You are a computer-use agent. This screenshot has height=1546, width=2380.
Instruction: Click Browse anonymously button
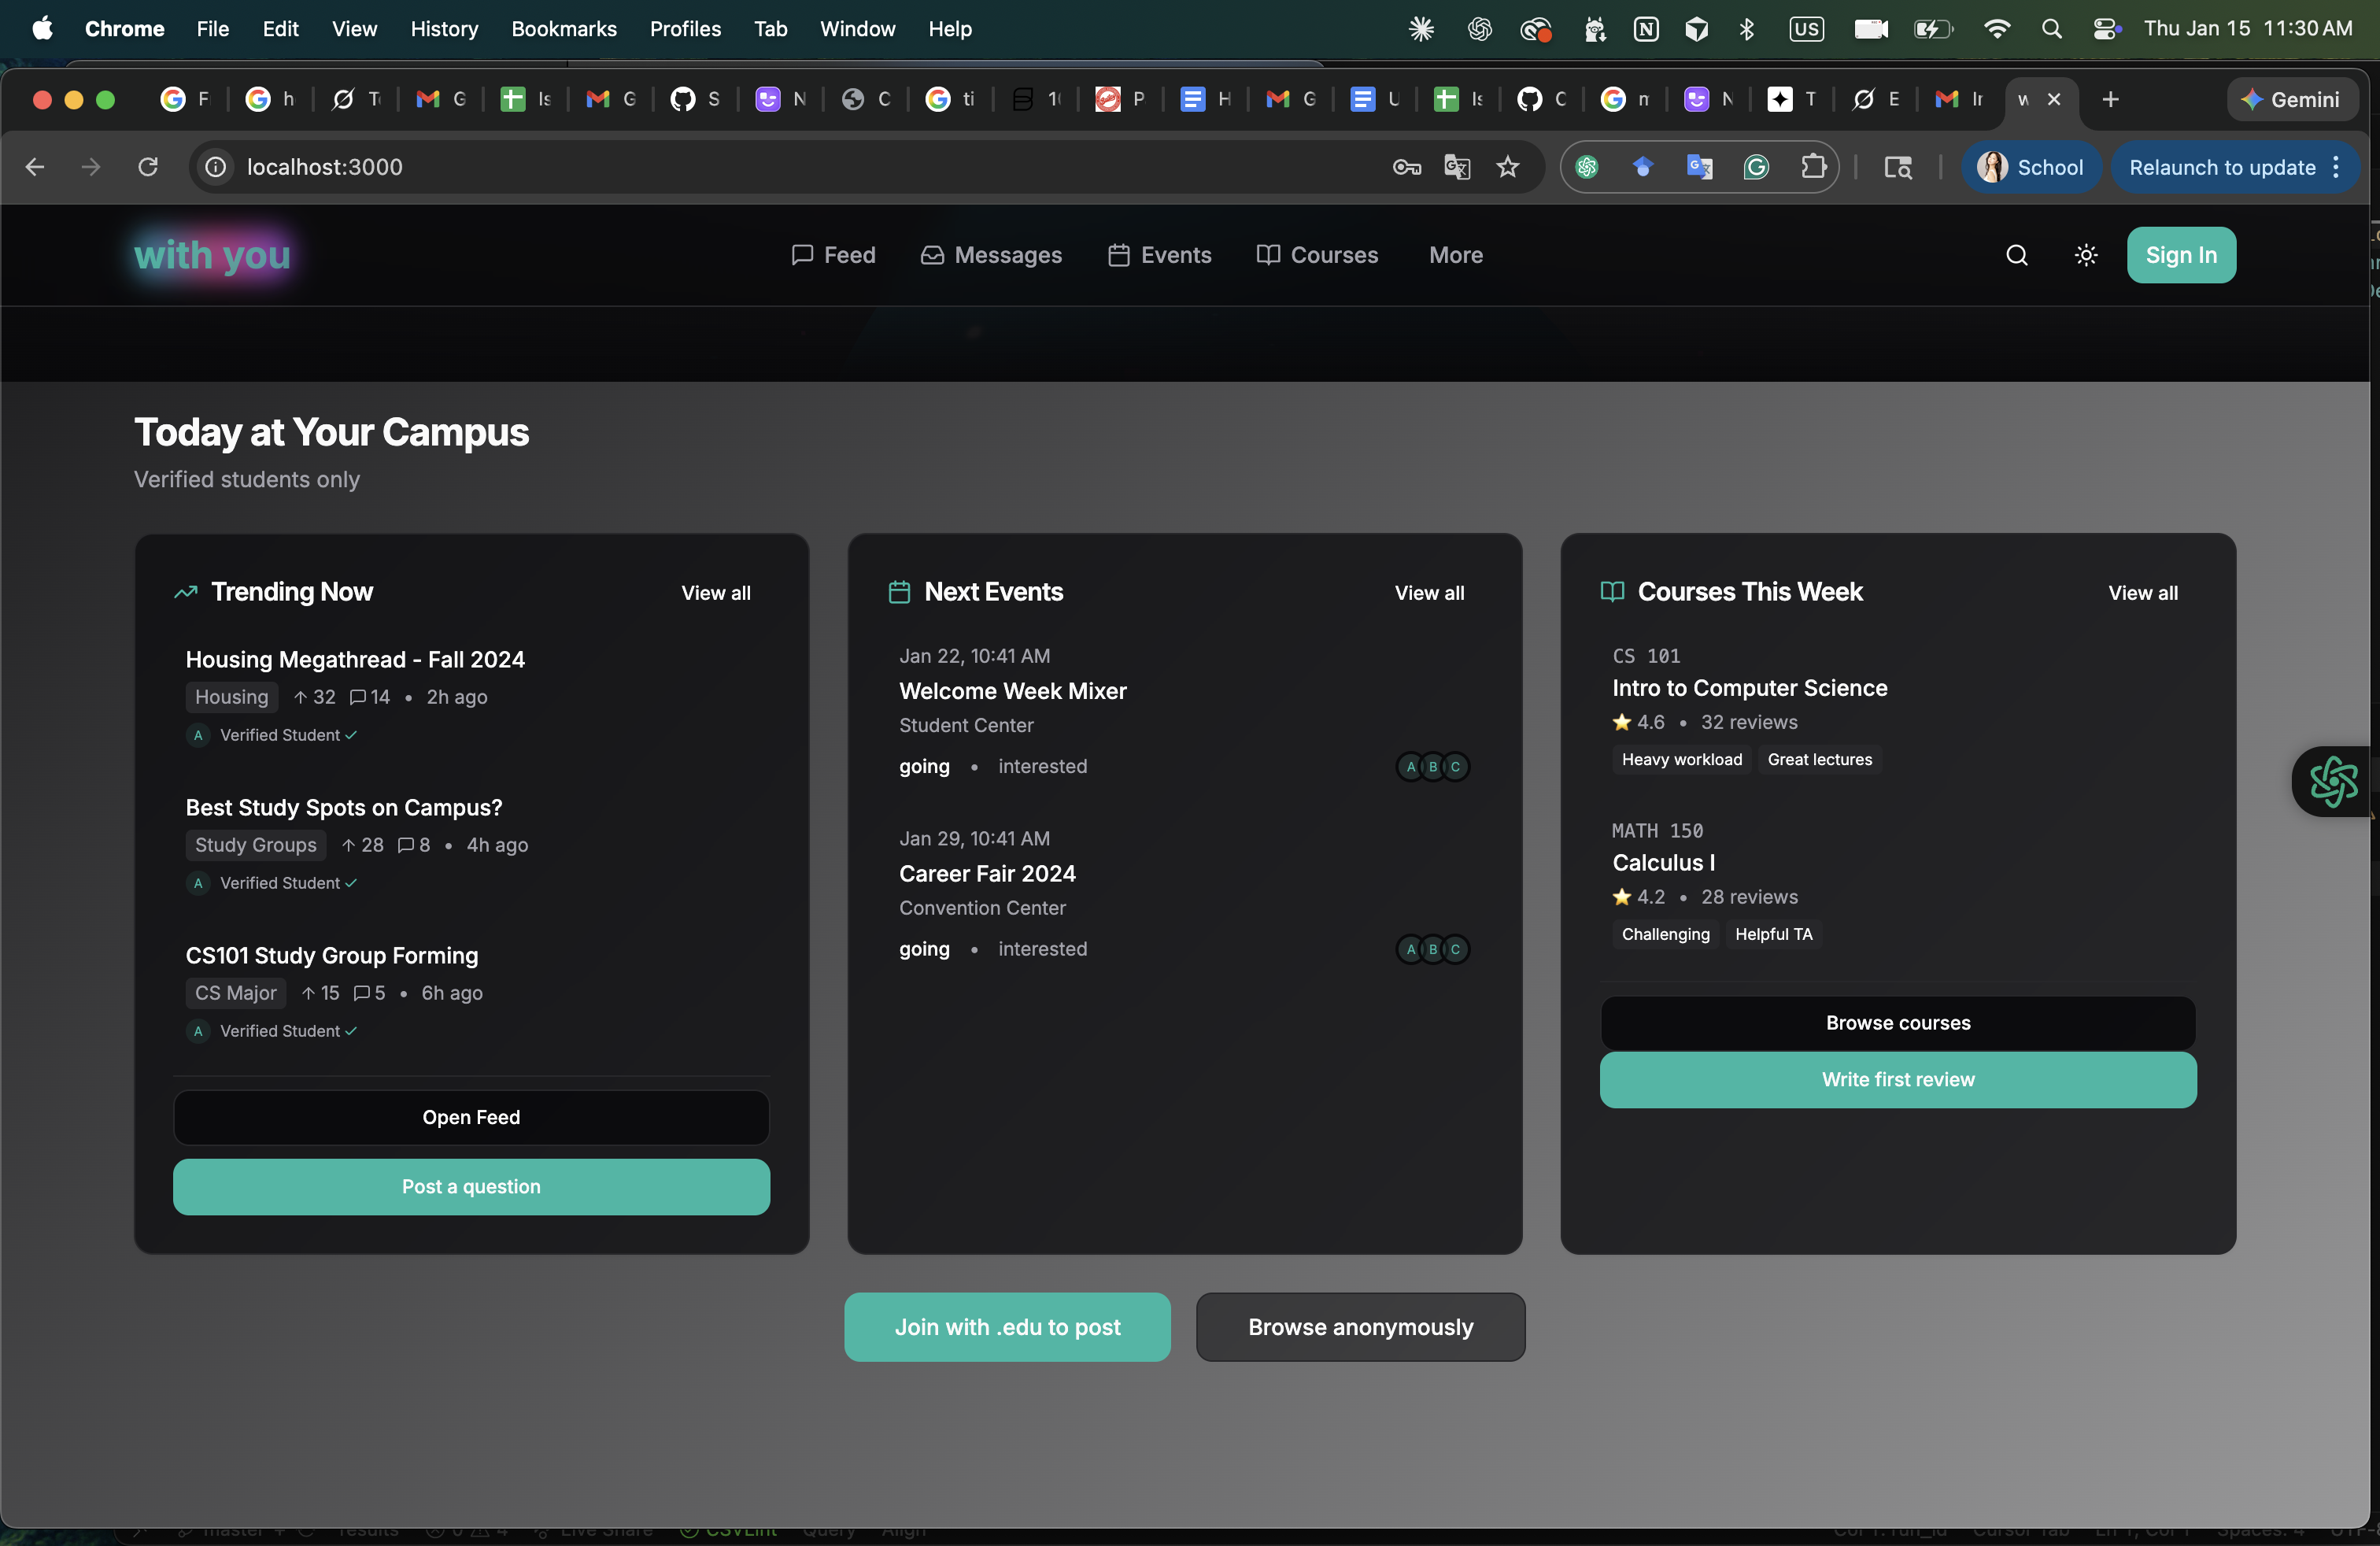(x=1360, y=1326)
